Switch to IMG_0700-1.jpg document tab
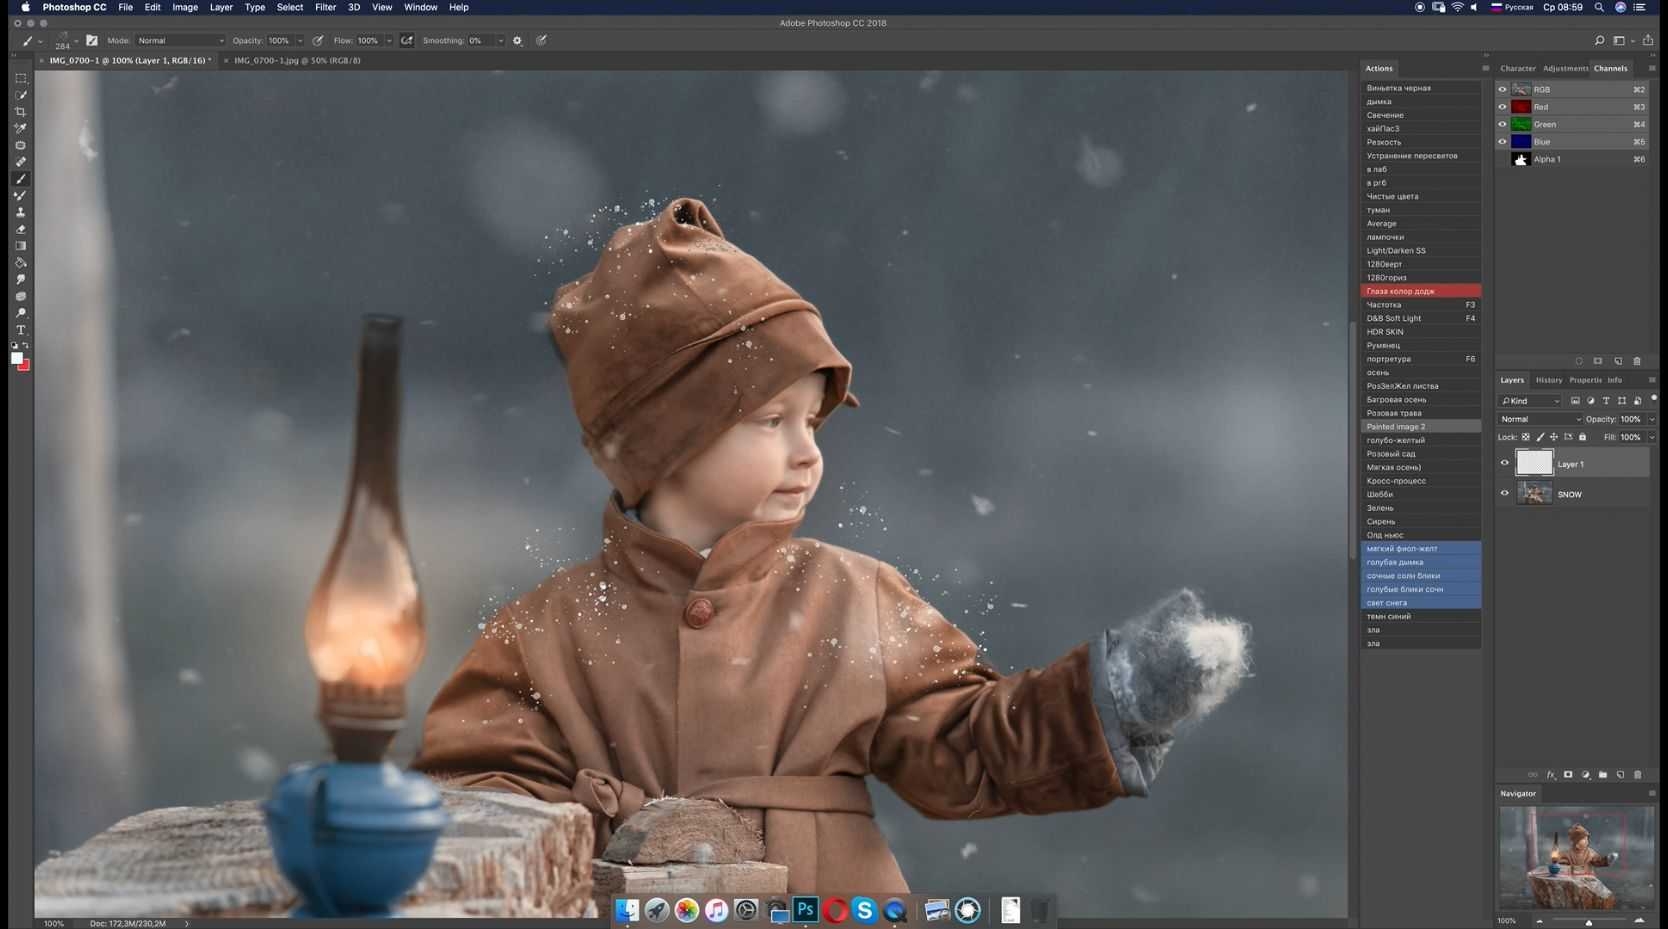Screen dimensions: 1668x929 tap(297, 60)
